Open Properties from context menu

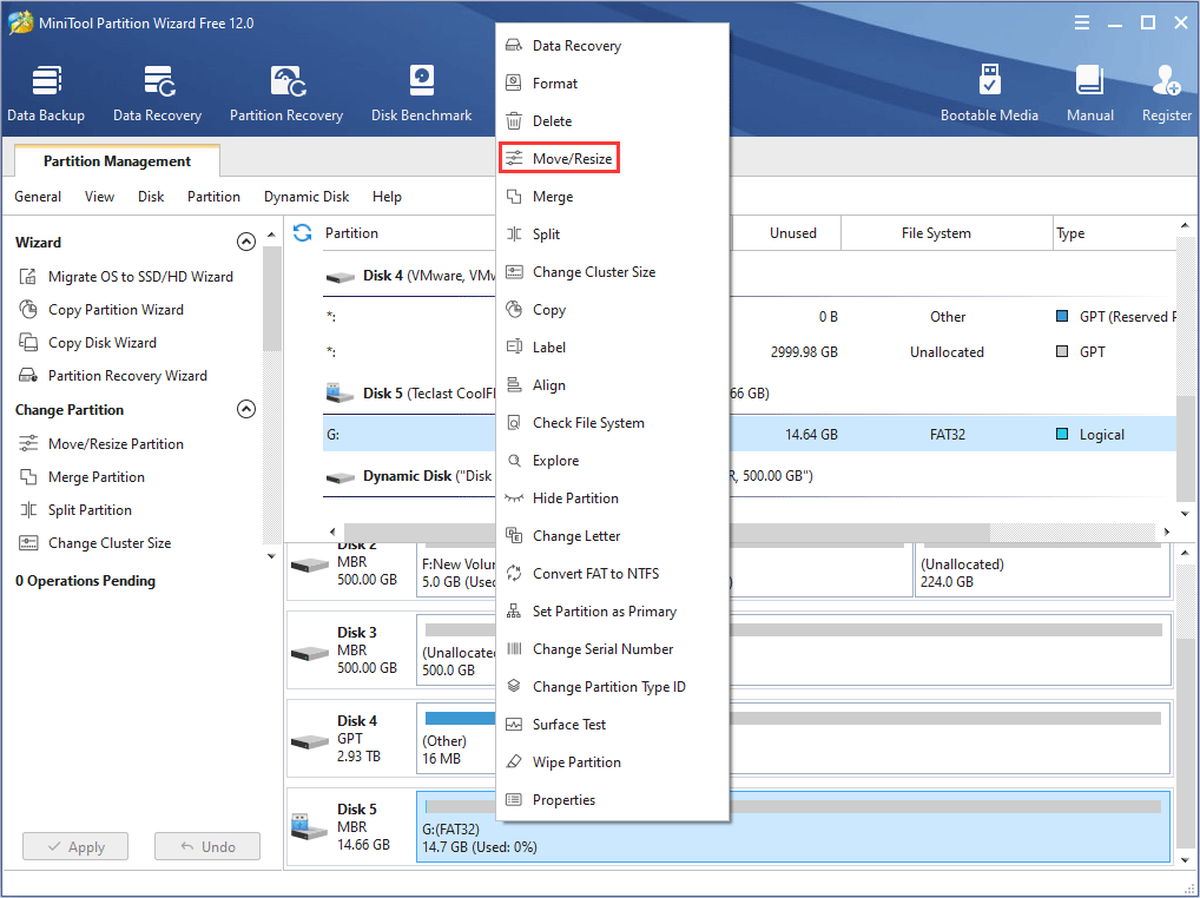[x=613, y=800]
